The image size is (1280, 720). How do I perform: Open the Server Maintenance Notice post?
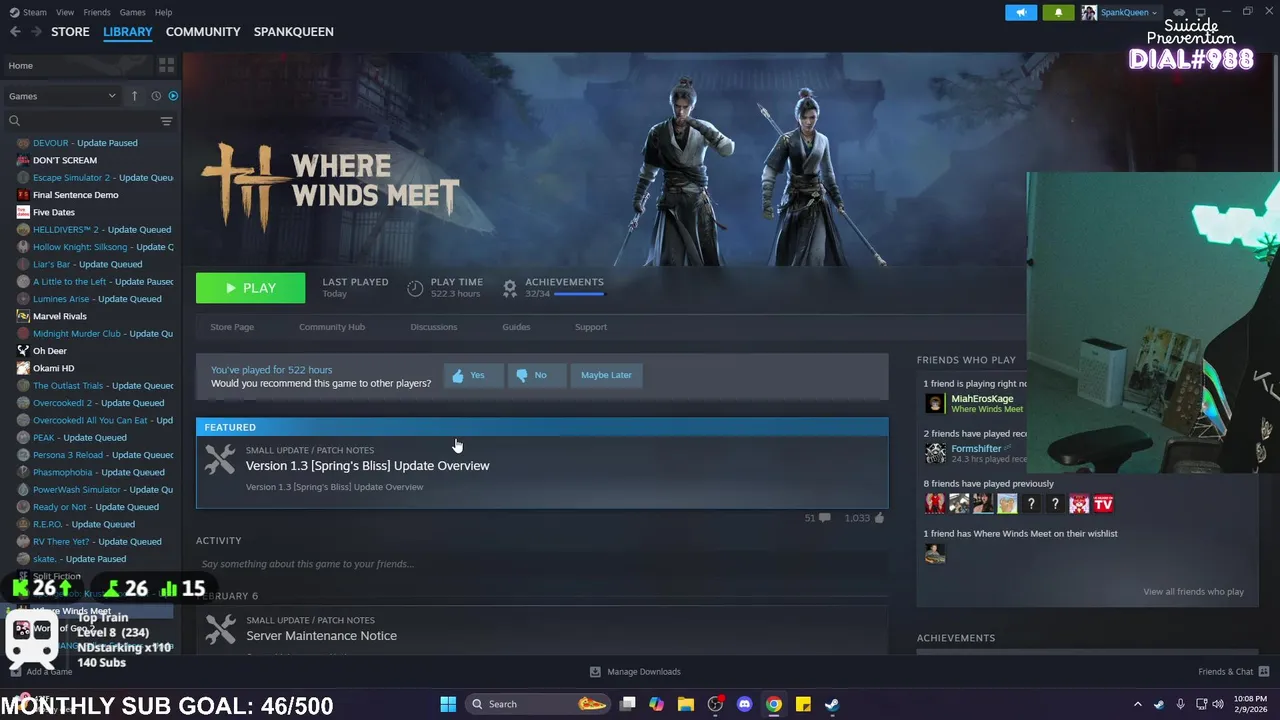pos(321,636)
